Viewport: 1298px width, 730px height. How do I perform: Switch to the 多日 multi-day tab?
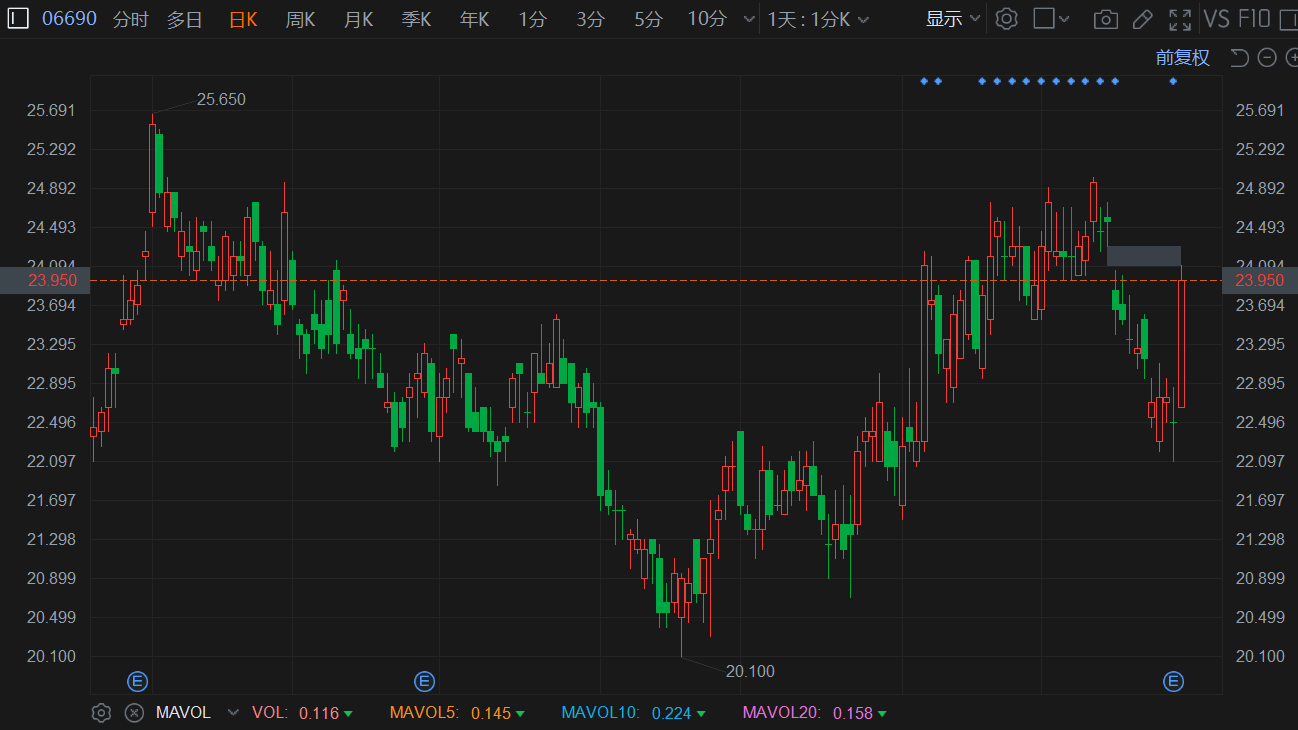click(184, 19)
